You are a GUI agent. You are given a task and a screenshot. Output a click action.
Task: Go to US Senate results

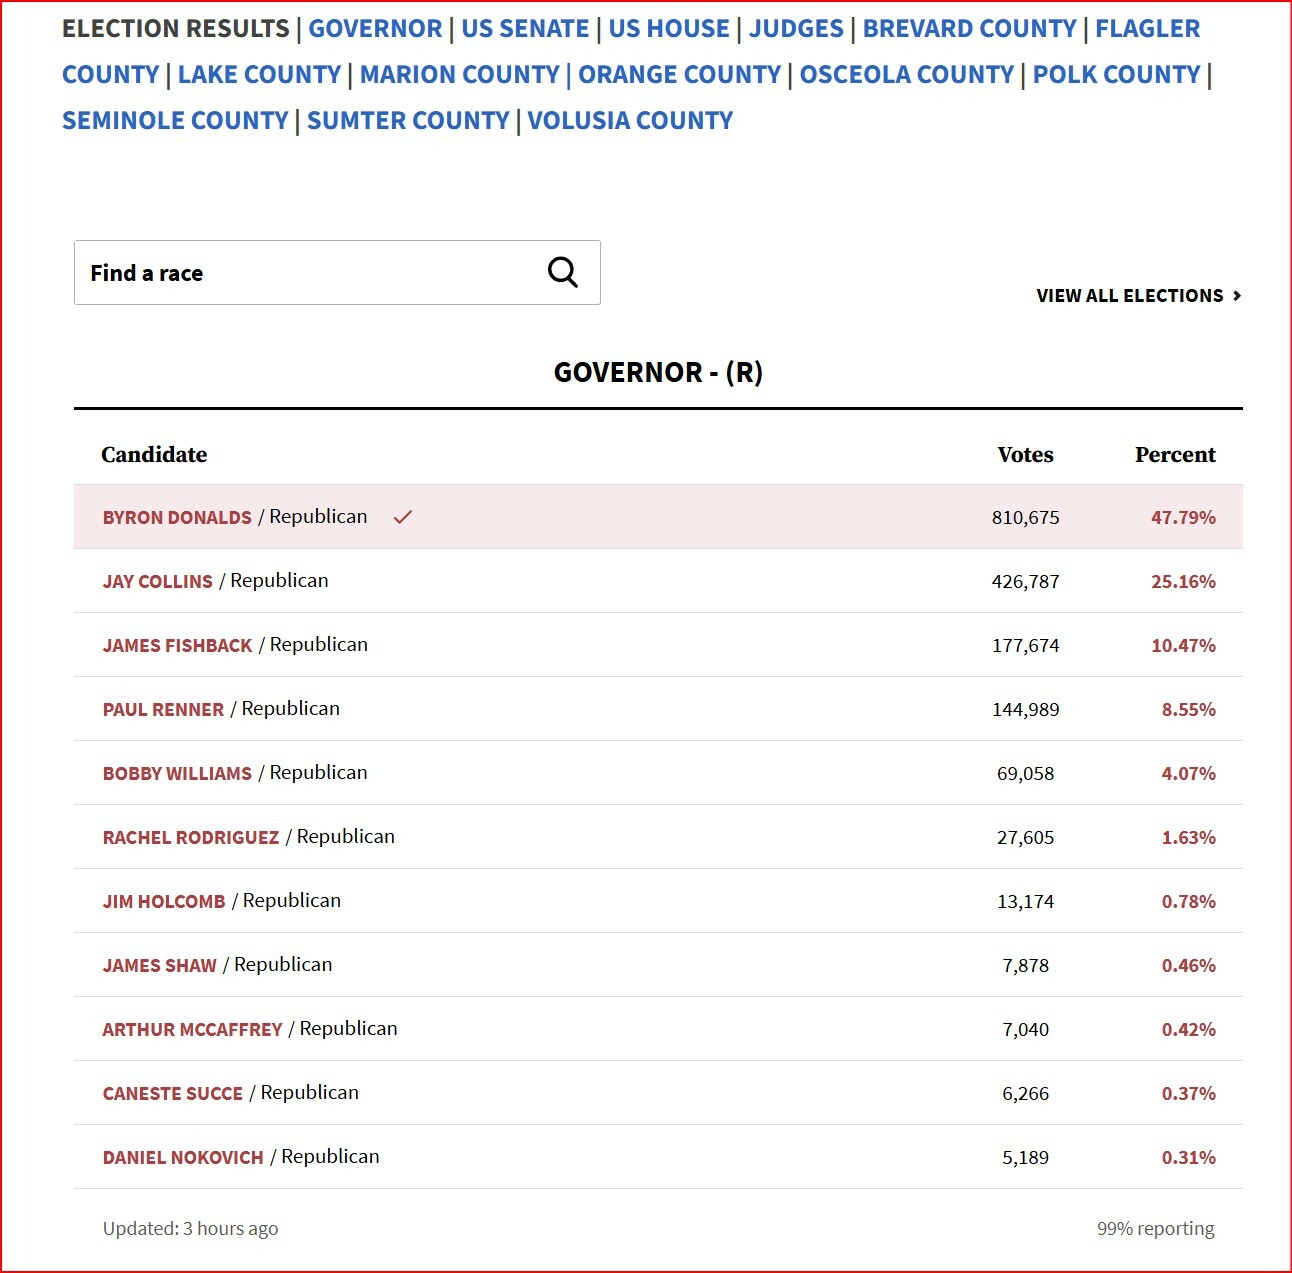click(525, 28)
